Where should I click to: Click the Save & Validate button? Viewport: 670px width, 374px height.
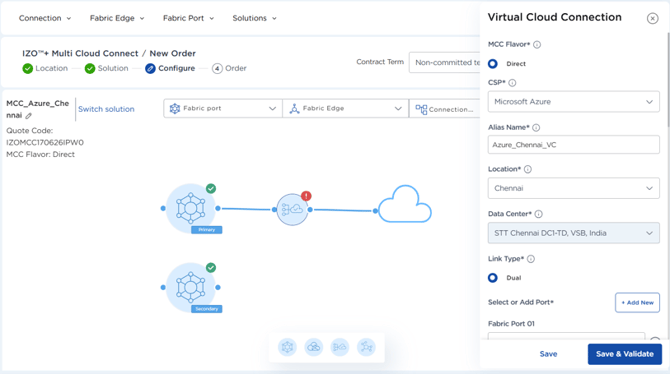click(x=625, y=354)
